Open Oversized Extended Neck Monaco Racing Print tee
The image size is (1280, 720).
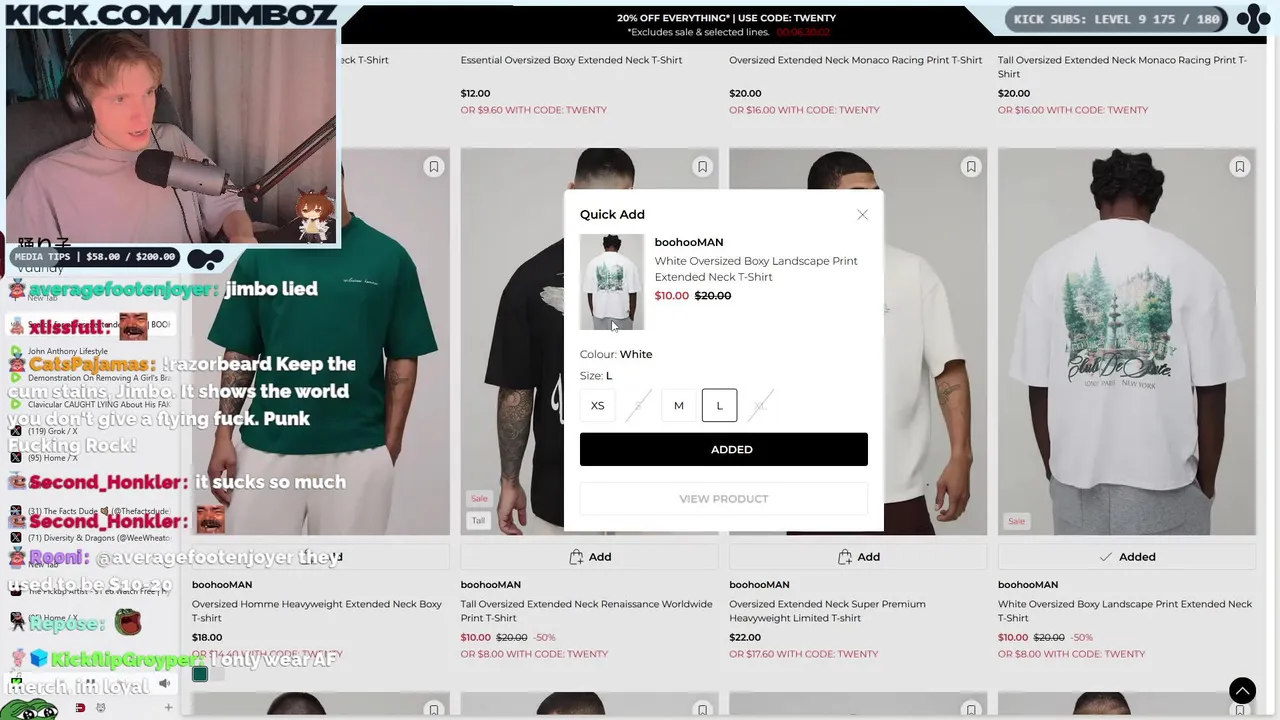[856, 60]
